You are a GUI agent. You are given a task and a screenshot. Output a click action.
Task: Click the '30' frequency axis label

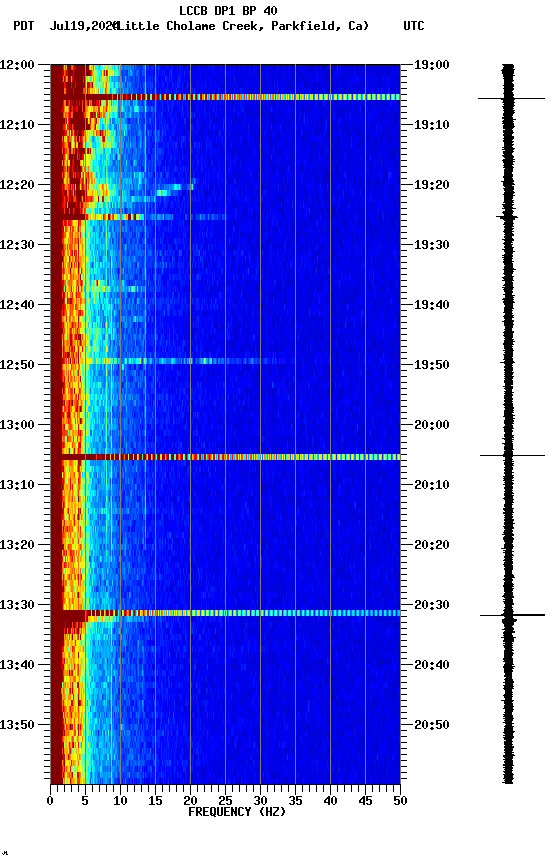click(260, 801)
